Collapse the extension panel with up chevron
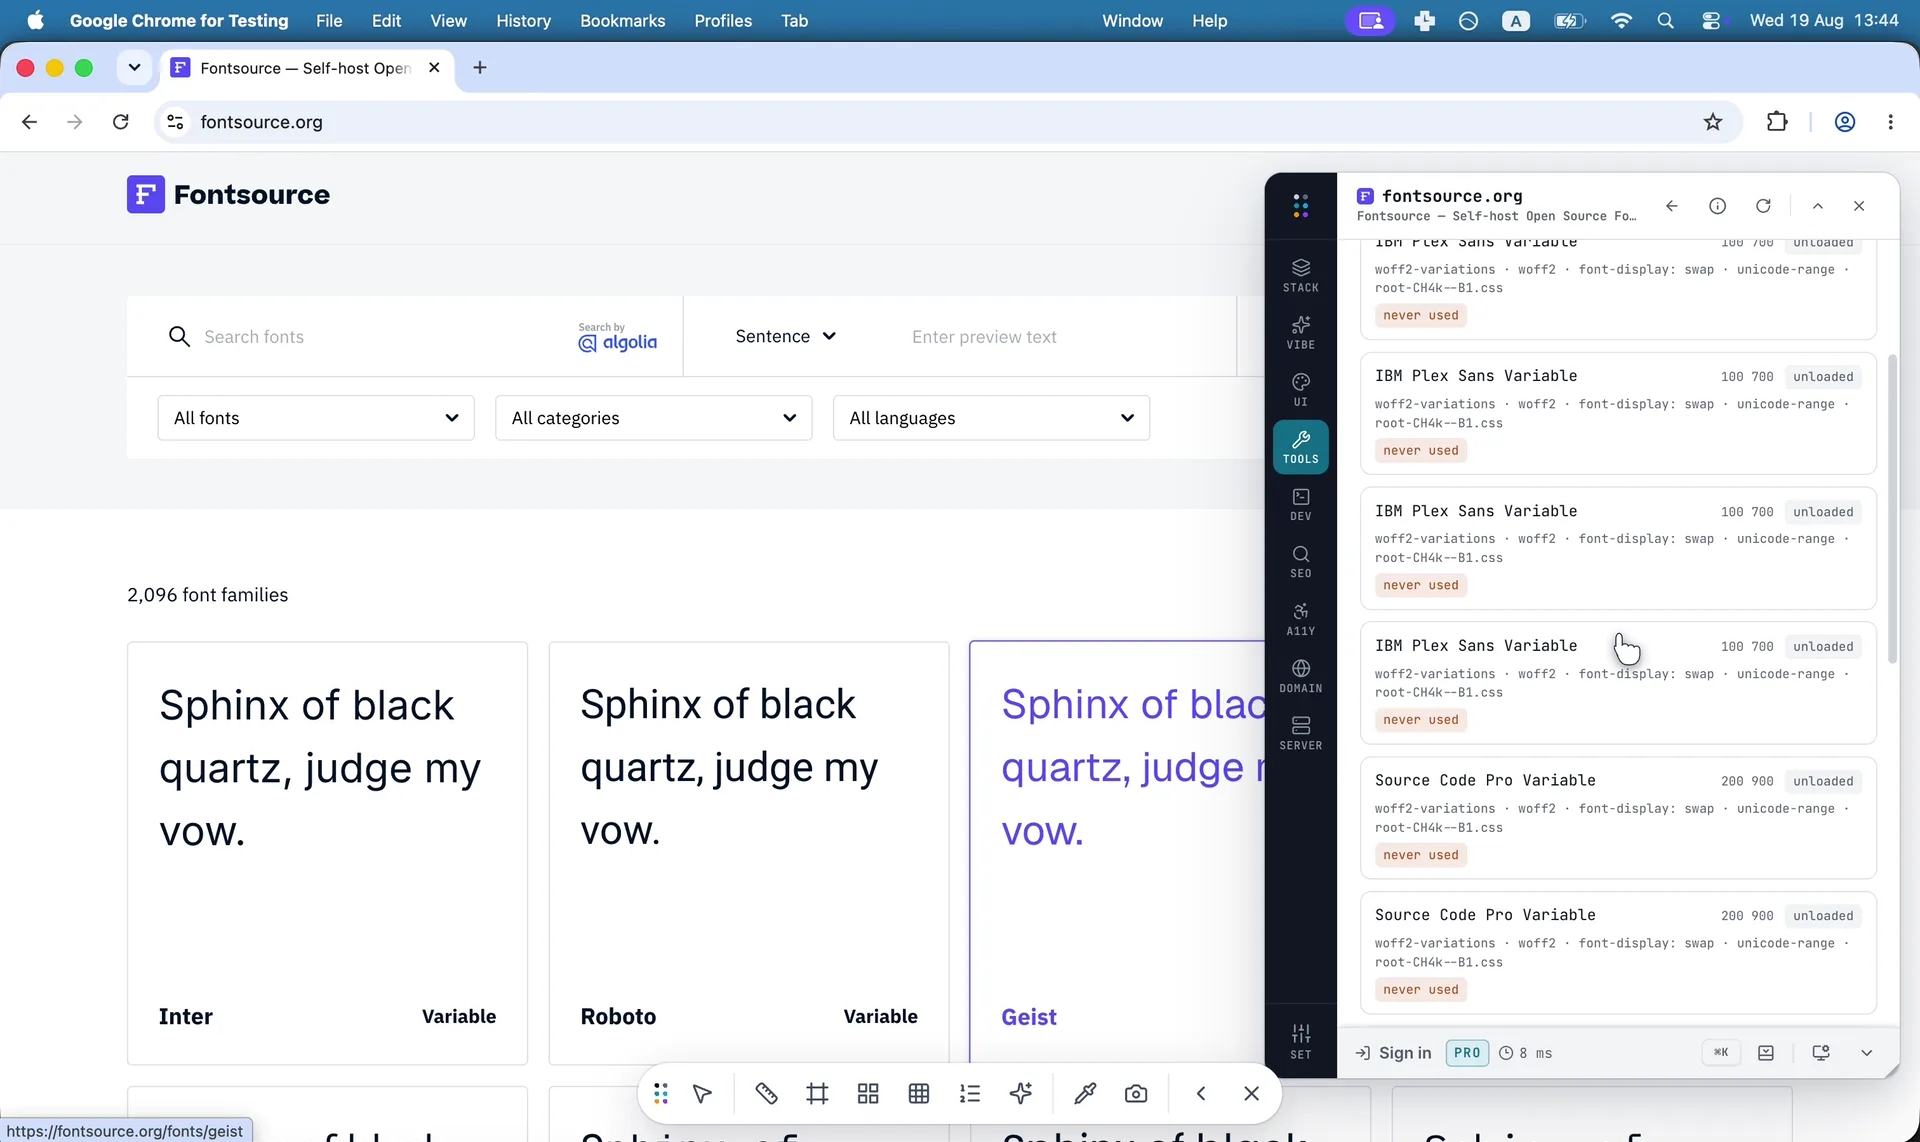This screenshot has height=1142, width=1920. click(x=1818, y=206)
